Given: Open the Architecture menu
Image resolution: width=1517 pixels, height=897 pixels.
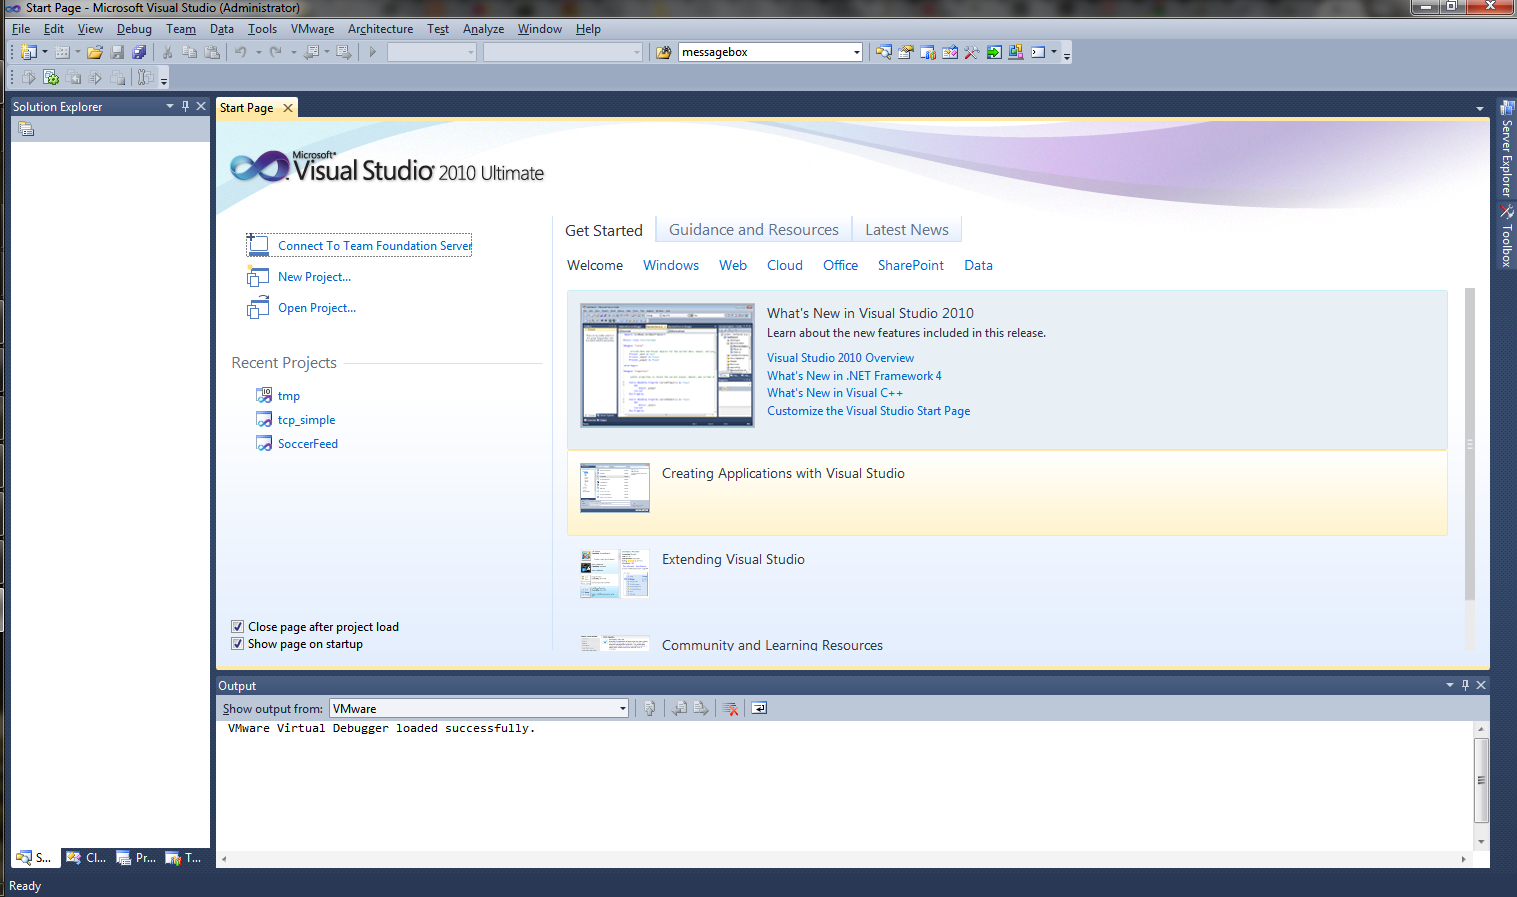Looking at the screenshot, I should tap(380, 29).
